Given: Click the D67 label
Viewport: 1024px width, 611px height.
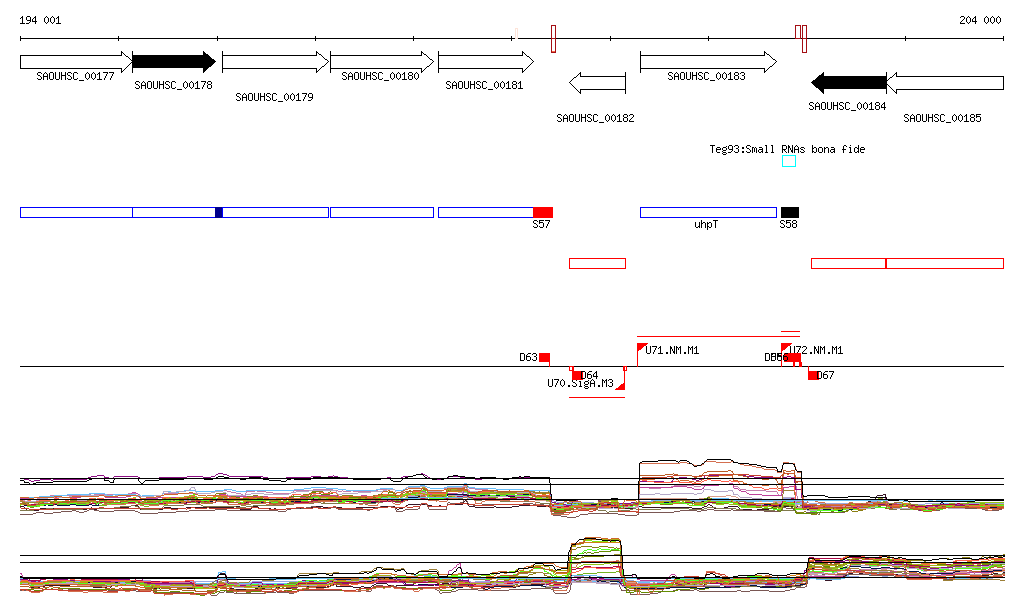Looking at the screenshot, I should coord(825,375).
